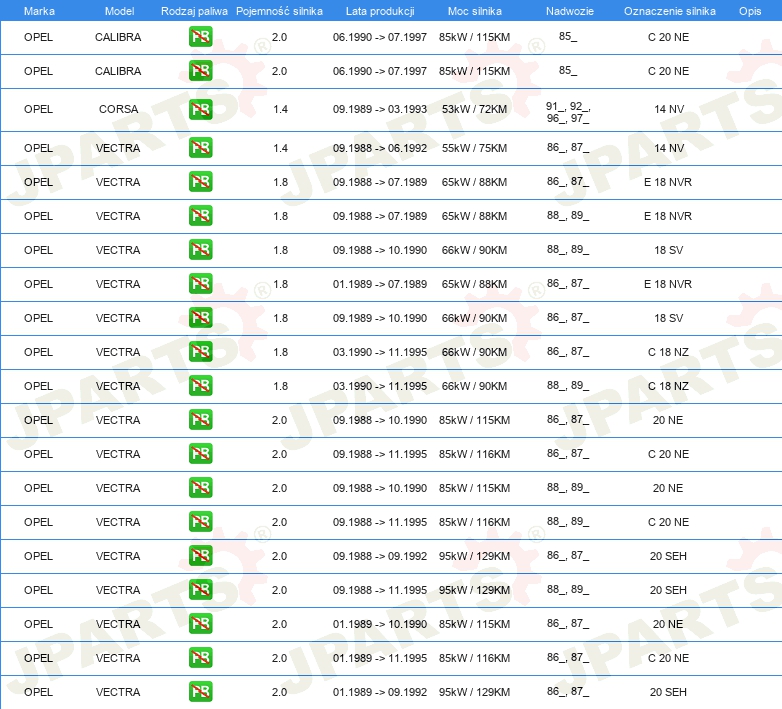782x709 pixels.
Task: Select the date cell 01.1989 -> 07.1989
Action: pyautogui.click(x=380, y=284)
